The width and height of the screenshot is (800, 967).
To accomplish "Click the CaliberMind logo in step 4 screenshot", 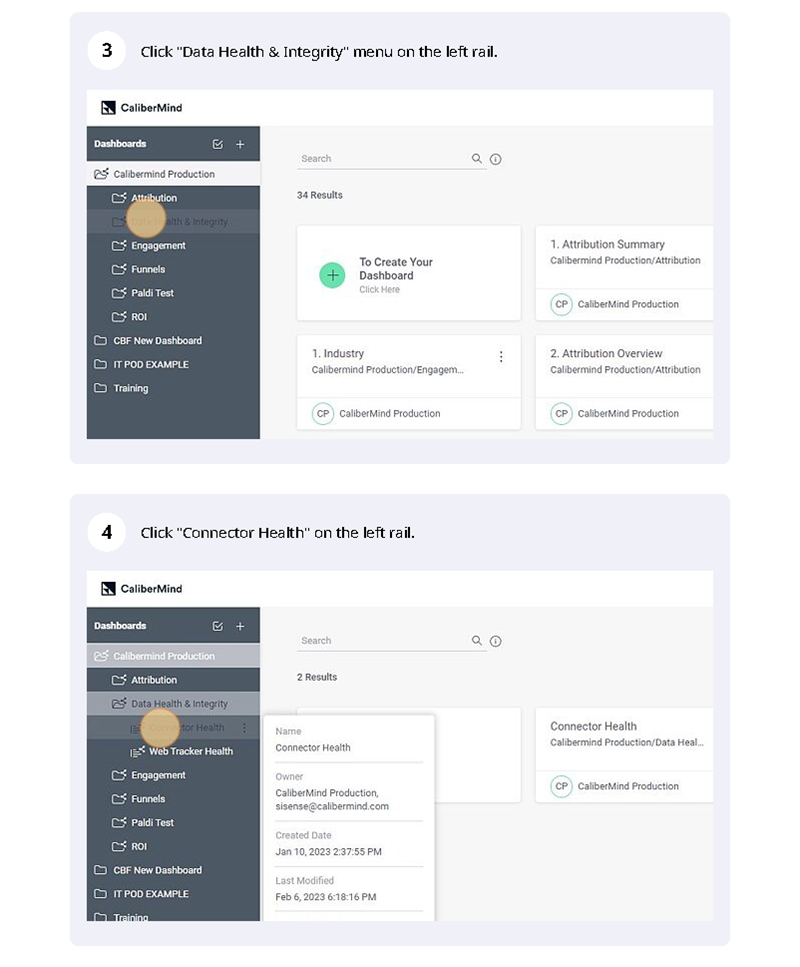I will click(142, 589).
